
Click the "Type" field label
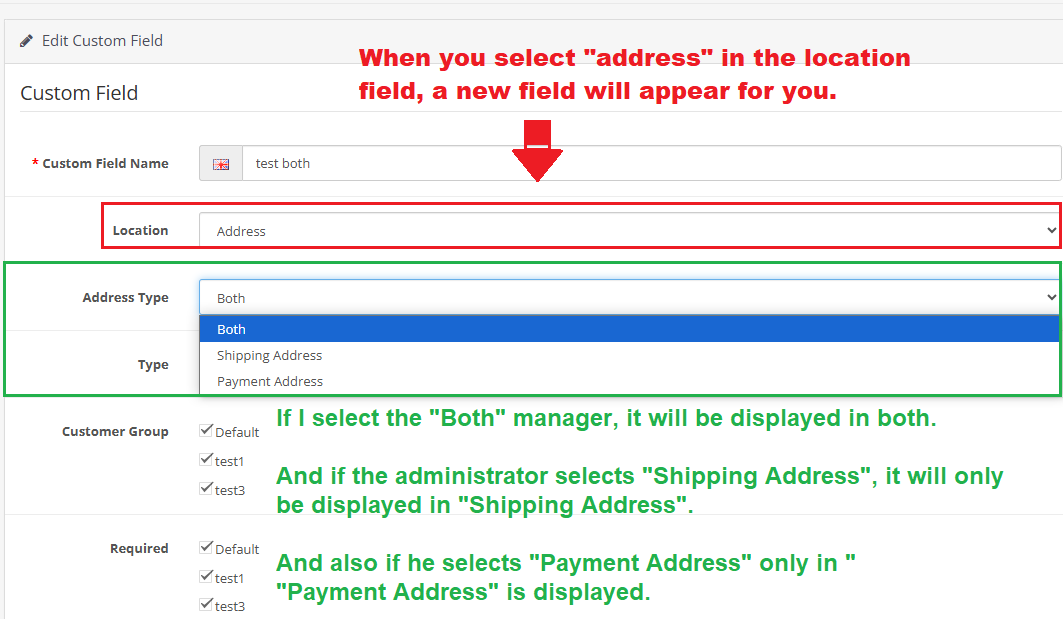[x=153, y=364]
